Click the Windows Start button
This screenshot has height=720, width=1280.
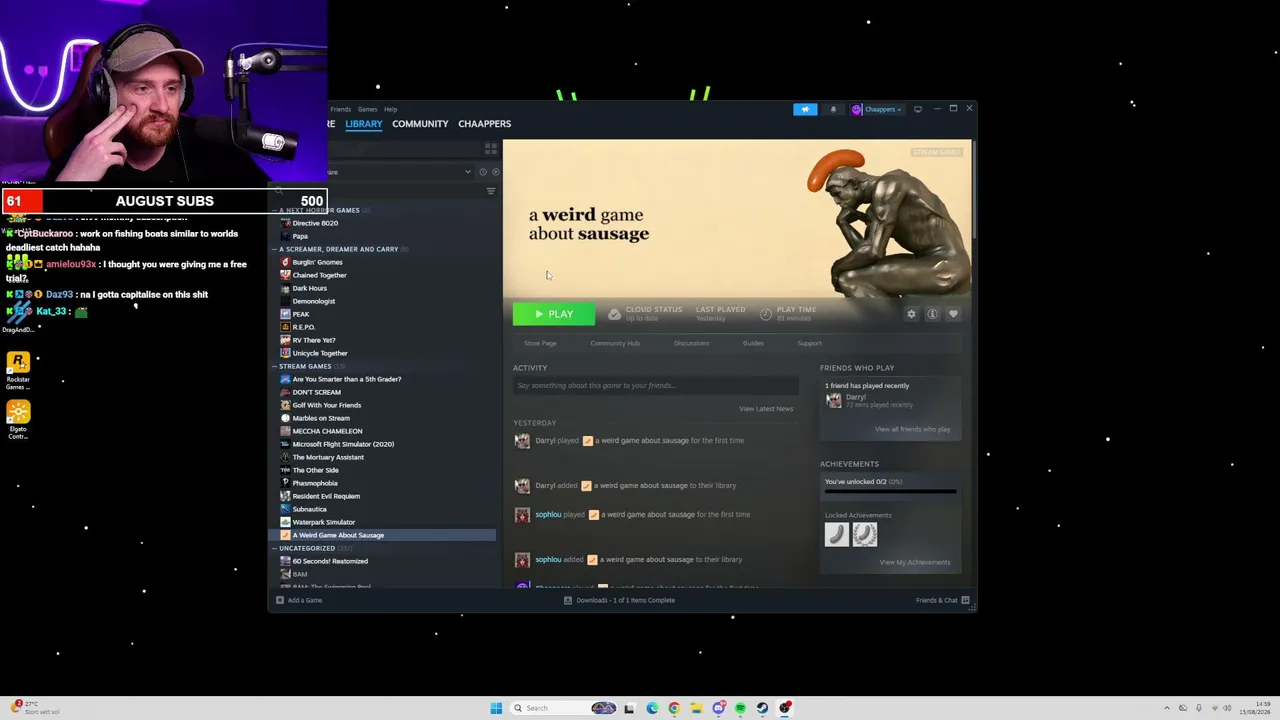pyautogui.click(x=496, y=708)
